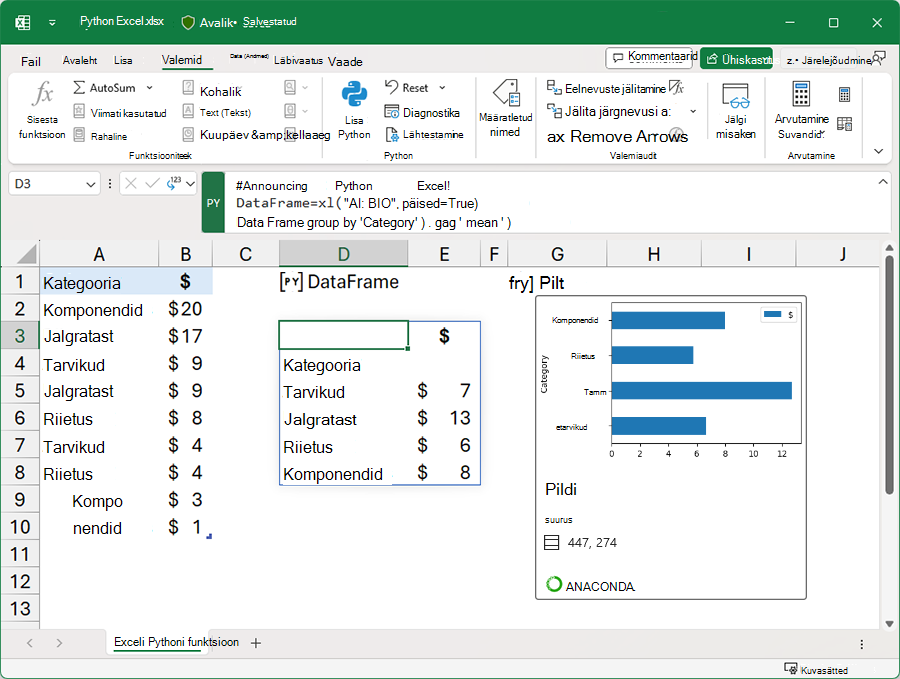
Task: Click the Sisesta funktsioon fx icon
Action: 42,95
